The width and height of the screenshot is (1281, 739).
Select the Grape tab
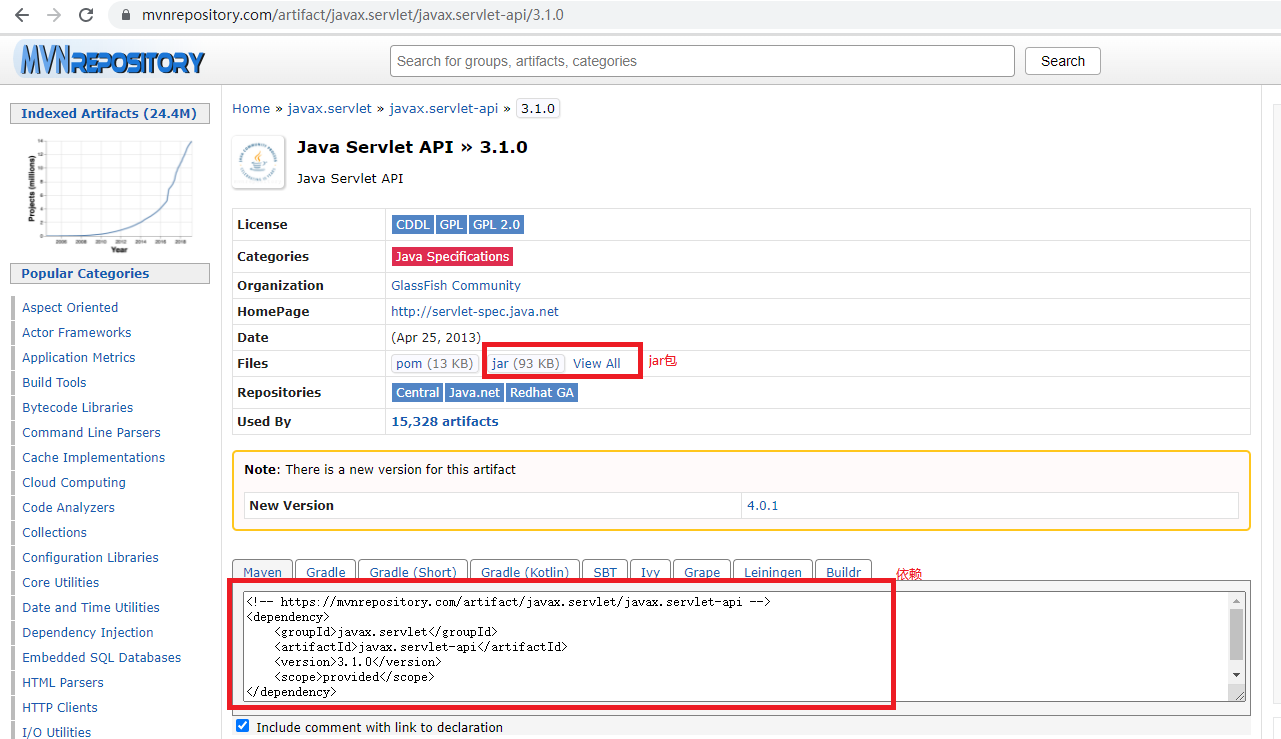click(x=702, y=572)
